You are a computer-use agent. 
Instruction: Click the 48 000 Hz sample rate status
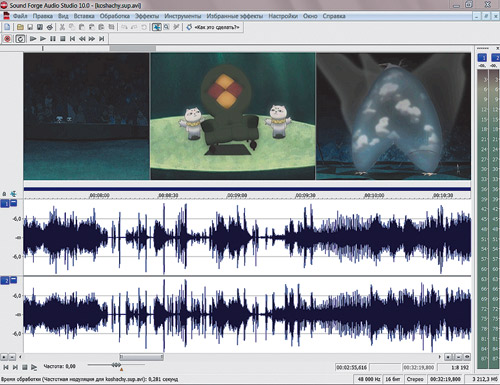369,379
